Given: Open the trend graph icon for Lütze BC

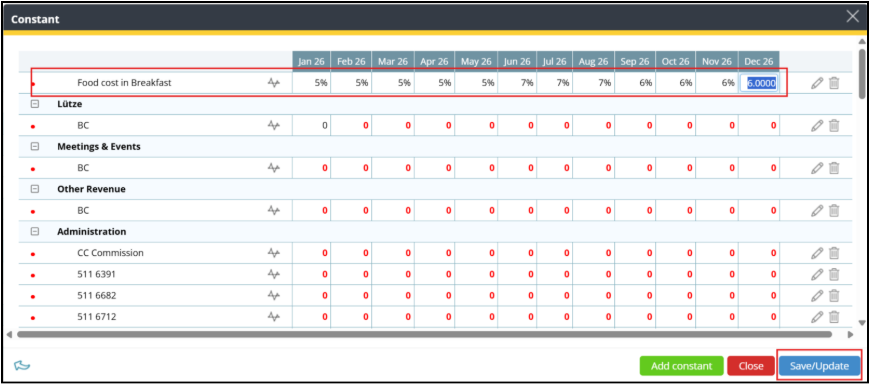Looking at the screenshot, I should (274, 125).
